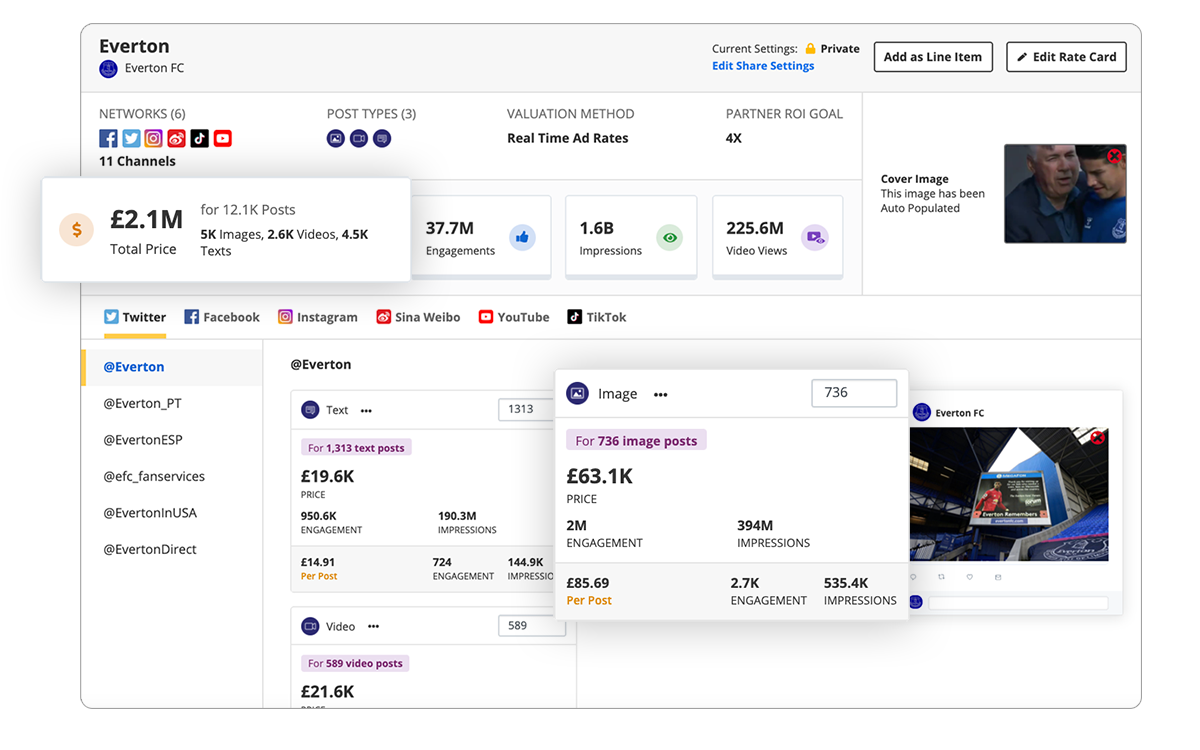This screenshot has height=750, width=1200.
Task: Click the Facebook network icon
Action: (x=108, y=139)
